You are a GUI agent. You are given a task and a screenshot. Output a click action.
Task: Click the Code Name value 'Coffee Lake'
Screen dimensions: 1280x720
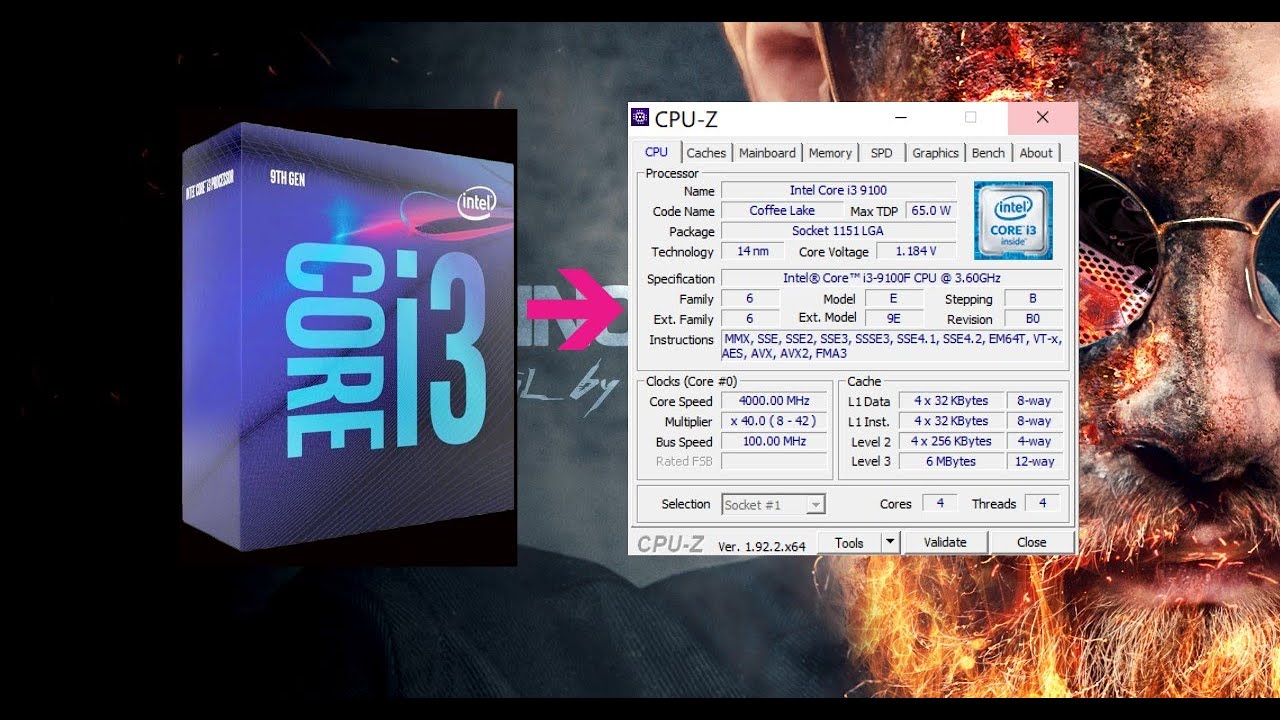(782, 210)
